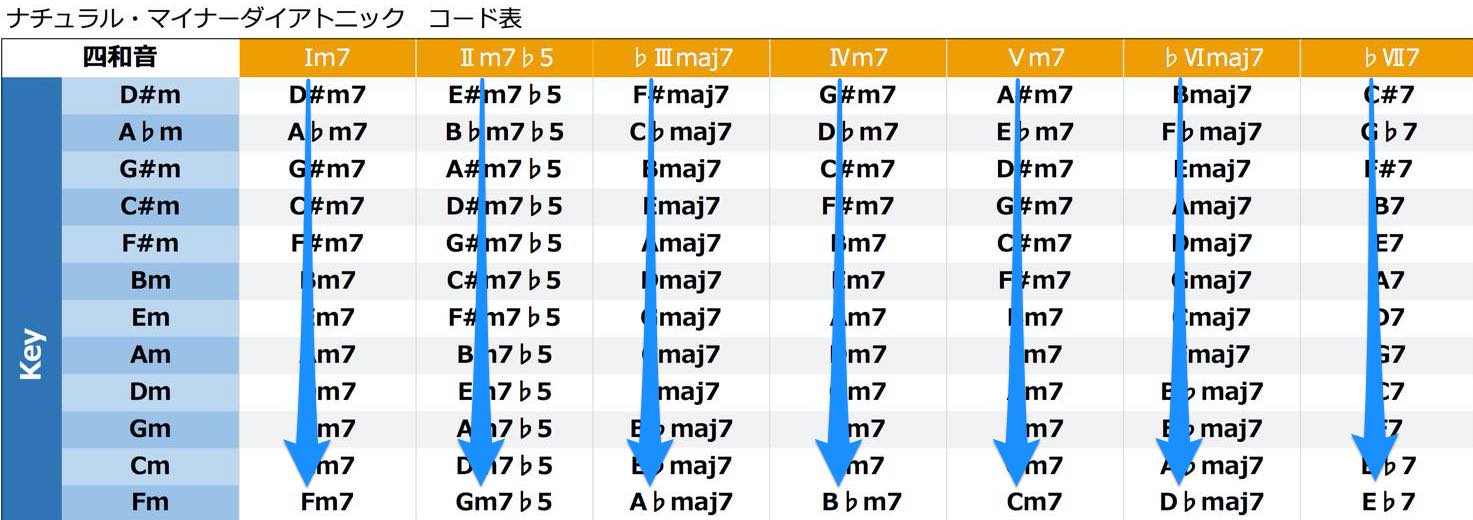1473x520 pixels.
Task: Click Amaj7 in the C#m row
Action: [1212, 206]
